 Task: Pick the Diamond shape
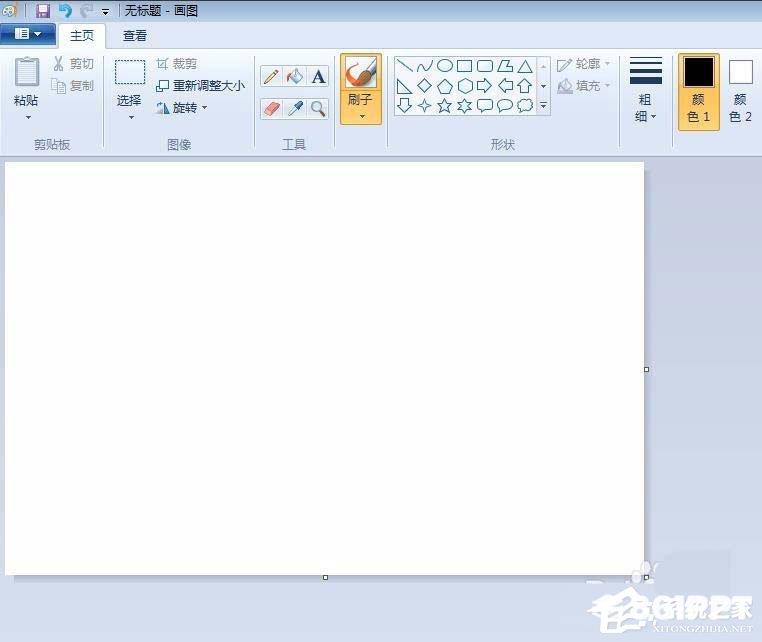tap(425, 86)
